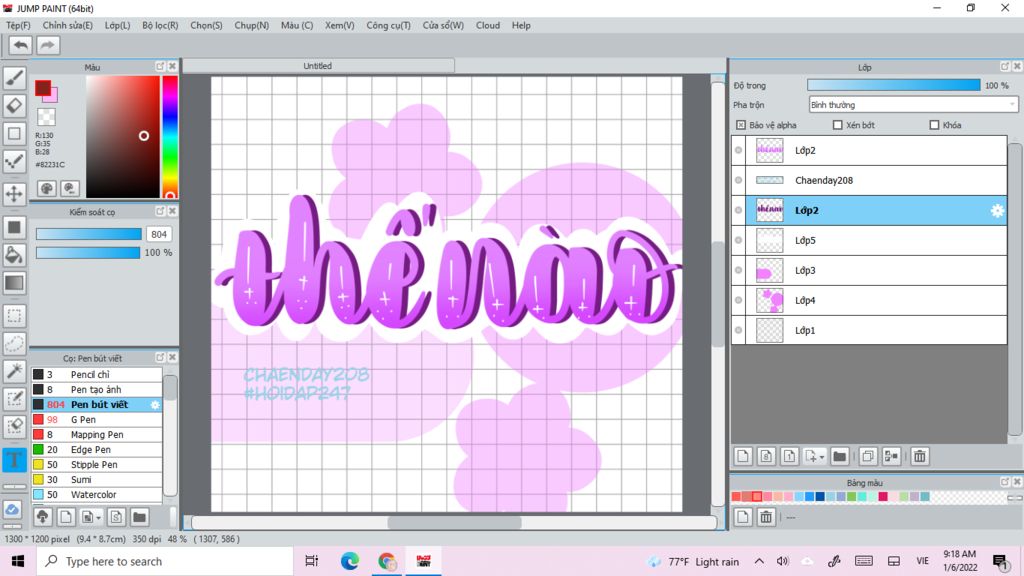This screenshot has width=1024, height=576.
Task: Select the Select Eraser tool
Action: 14,427
